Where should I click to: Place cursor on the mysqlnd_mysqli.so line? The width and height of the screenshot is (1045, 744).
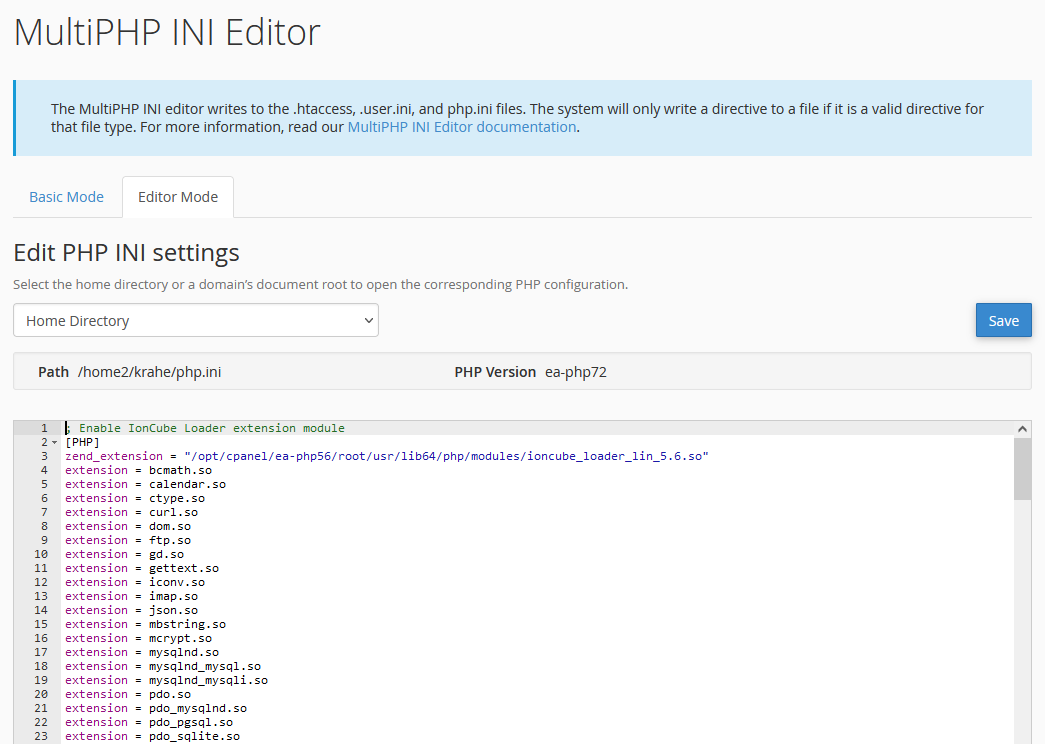tap(166, 680)
